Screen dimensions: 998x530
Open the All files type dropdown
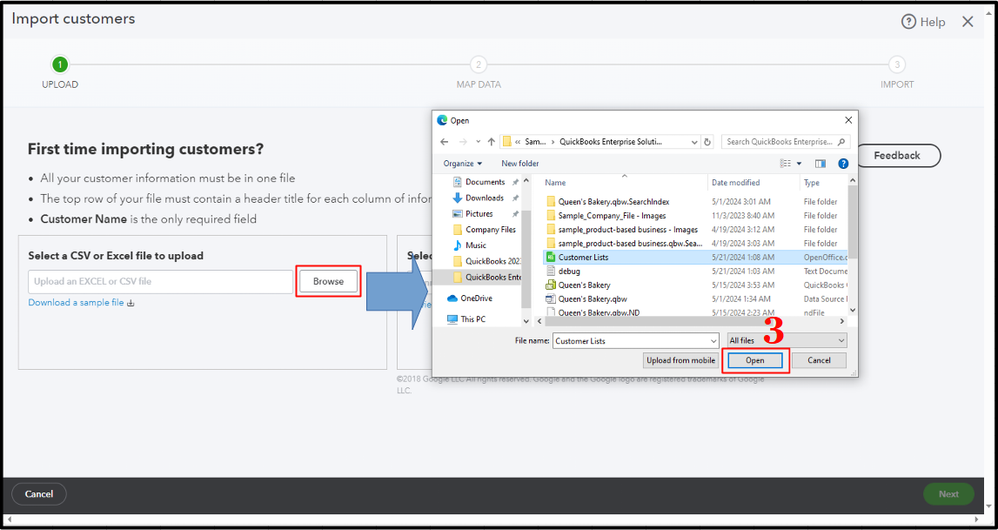(x=787, y=341)
